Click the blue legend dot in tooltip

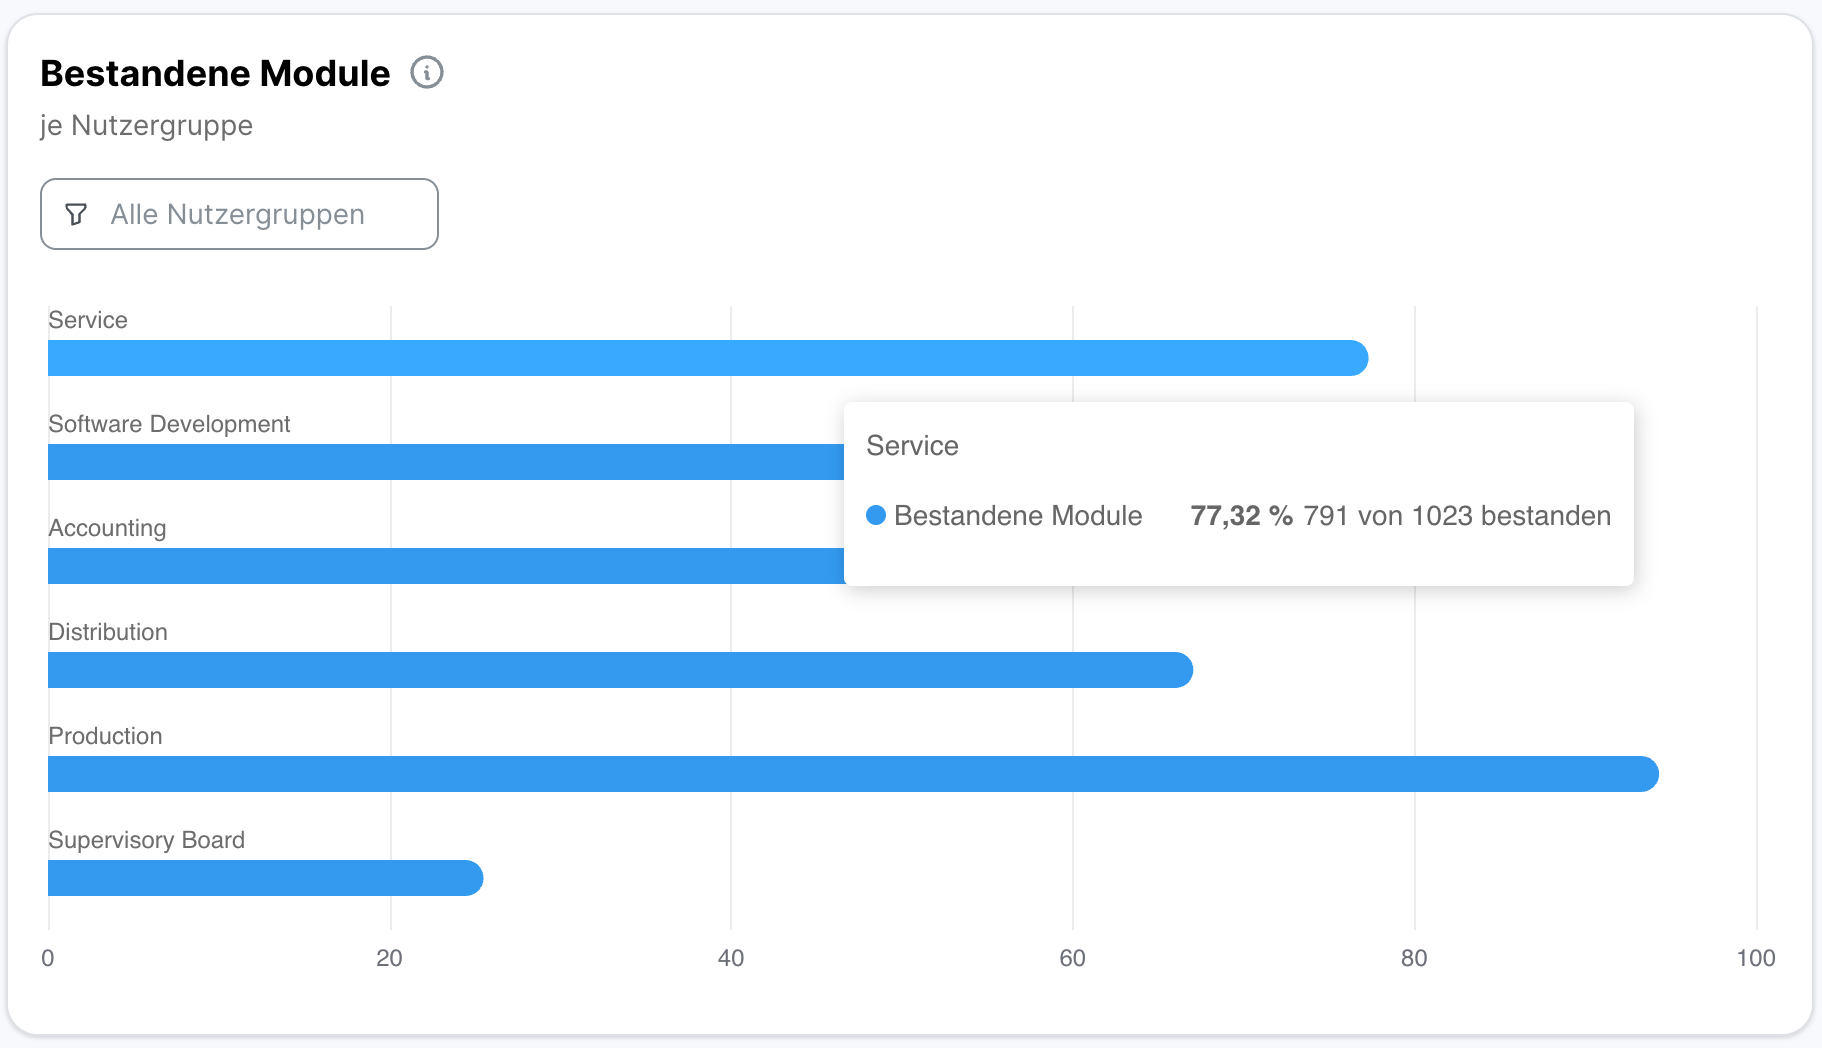pyautogui.click(x=876, y=515)
